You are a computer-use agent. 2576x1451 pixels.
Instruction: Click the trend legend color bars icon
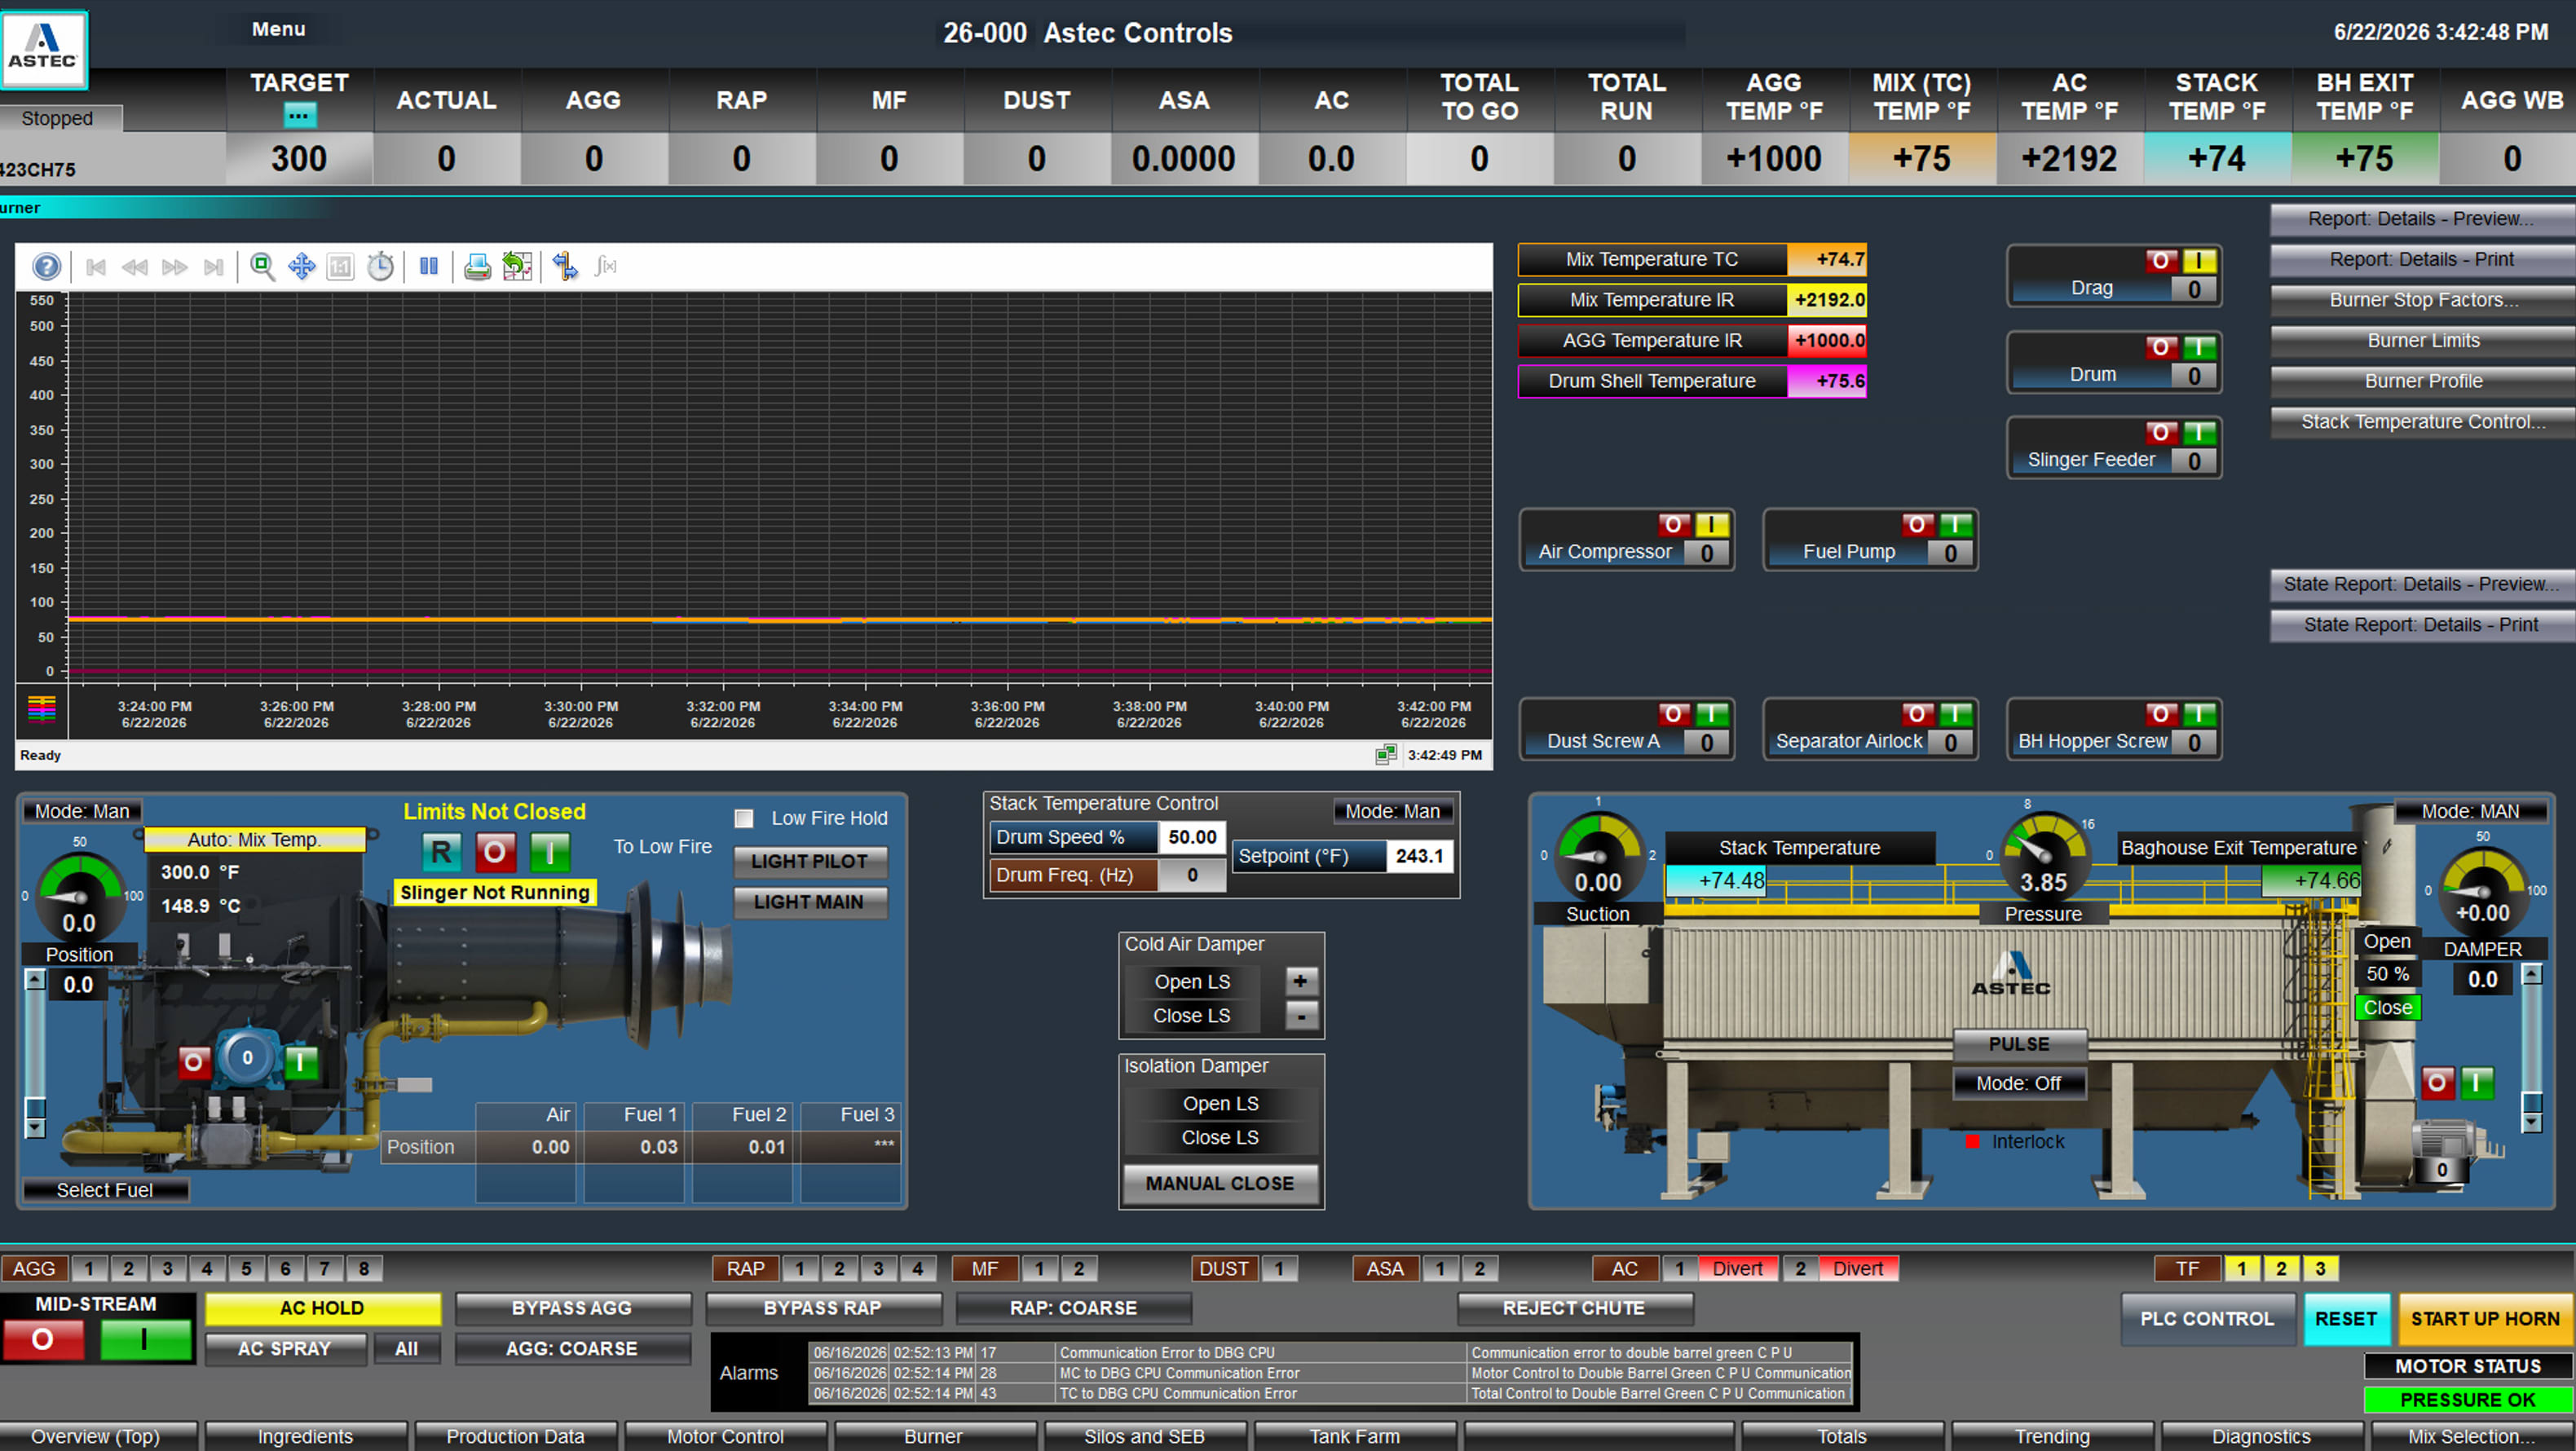click(42, 709)
